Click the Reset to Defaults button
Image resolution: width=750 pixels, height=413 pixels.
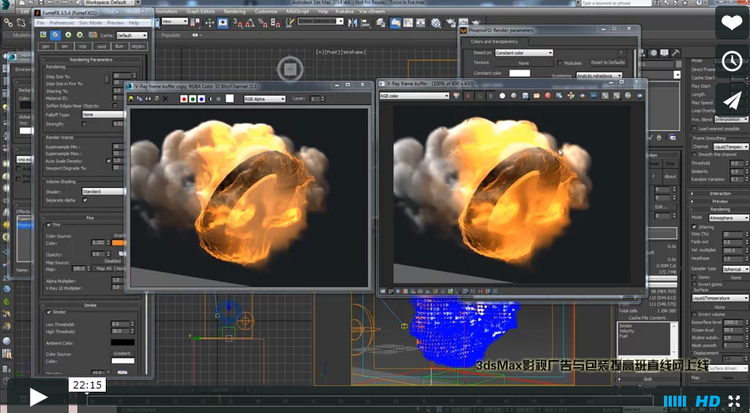point(607,63)
